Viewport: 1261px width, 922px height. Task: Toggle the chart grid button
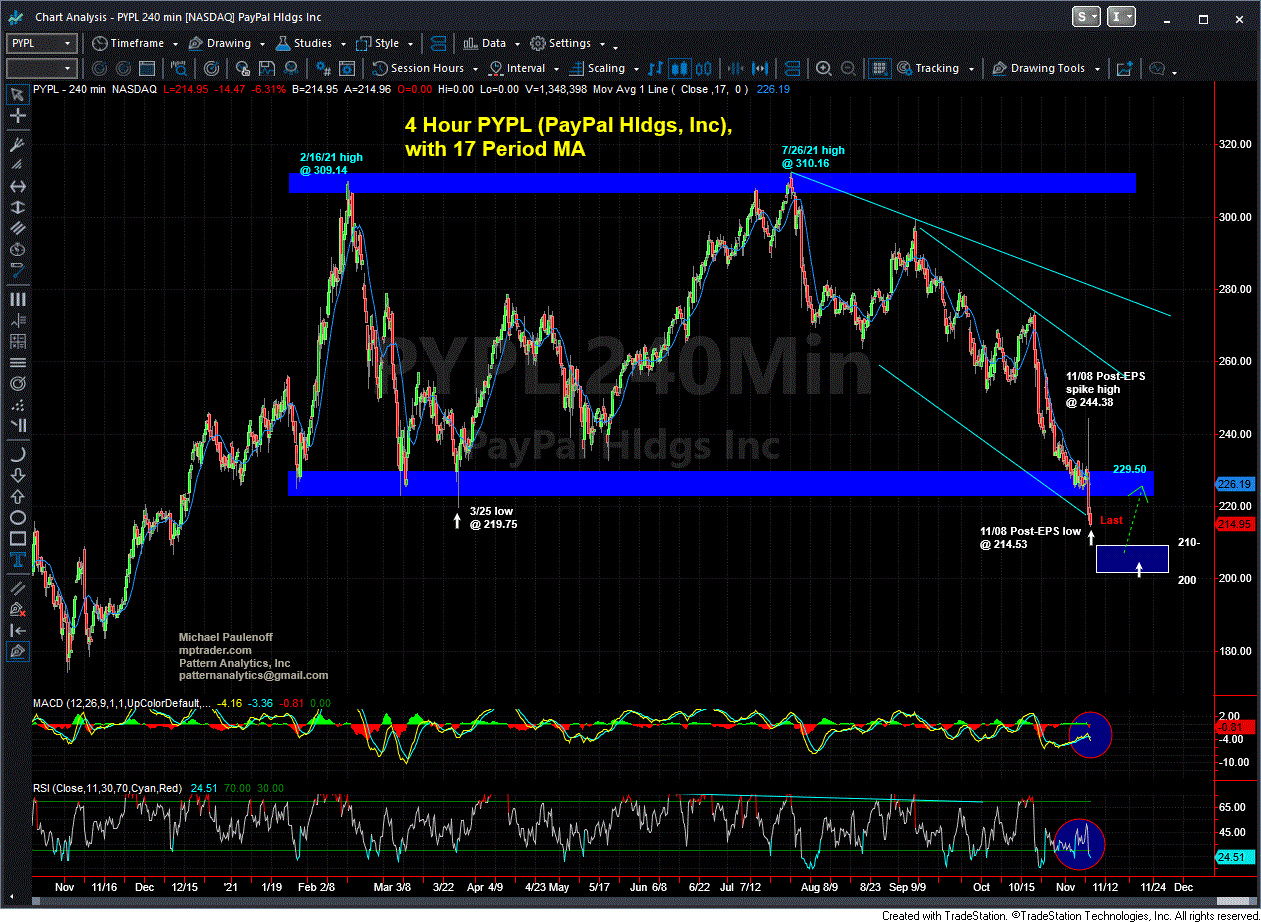click(879, 68)
